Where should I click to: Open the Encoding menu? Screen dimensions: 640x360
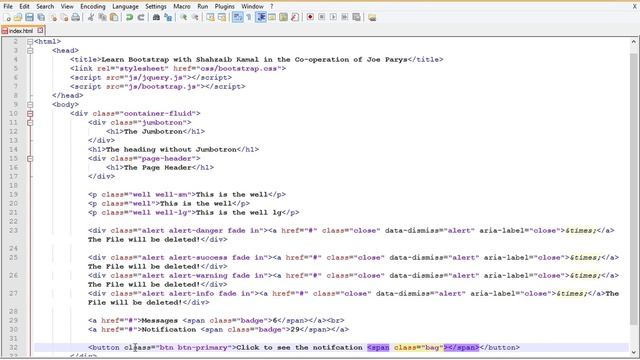(93, 7)
